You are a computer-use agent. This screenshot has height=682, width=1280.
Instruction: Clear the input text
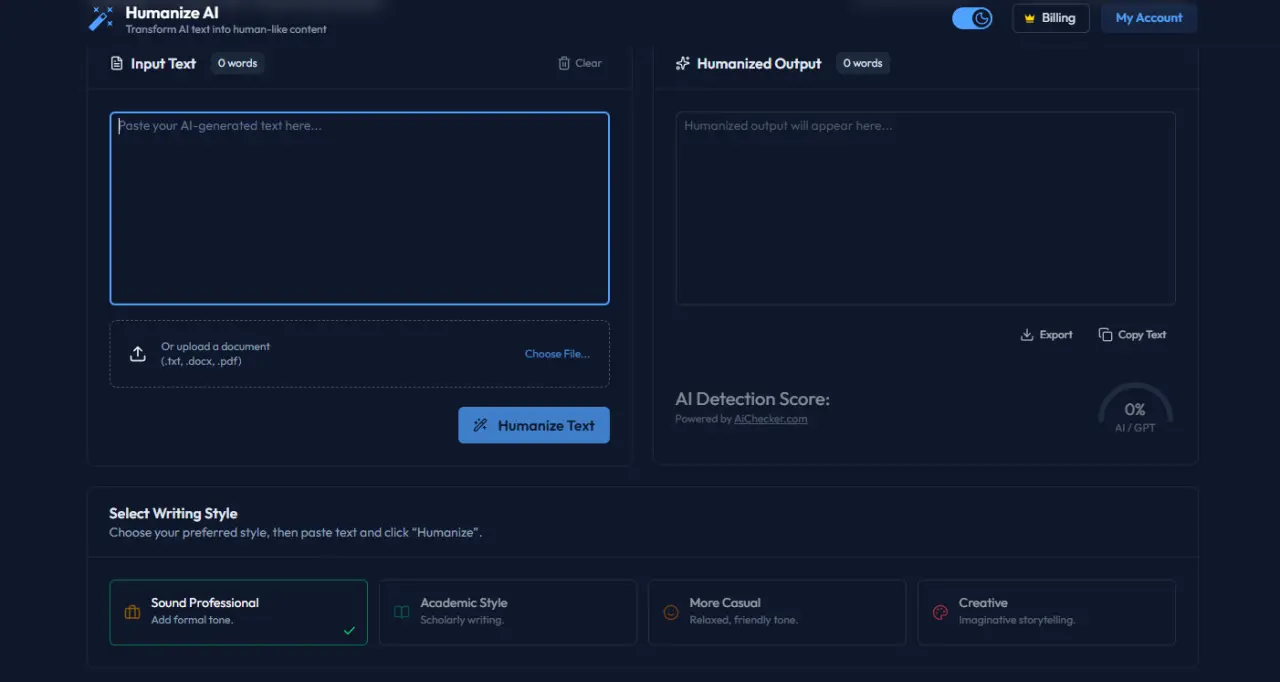click(580, 63)
